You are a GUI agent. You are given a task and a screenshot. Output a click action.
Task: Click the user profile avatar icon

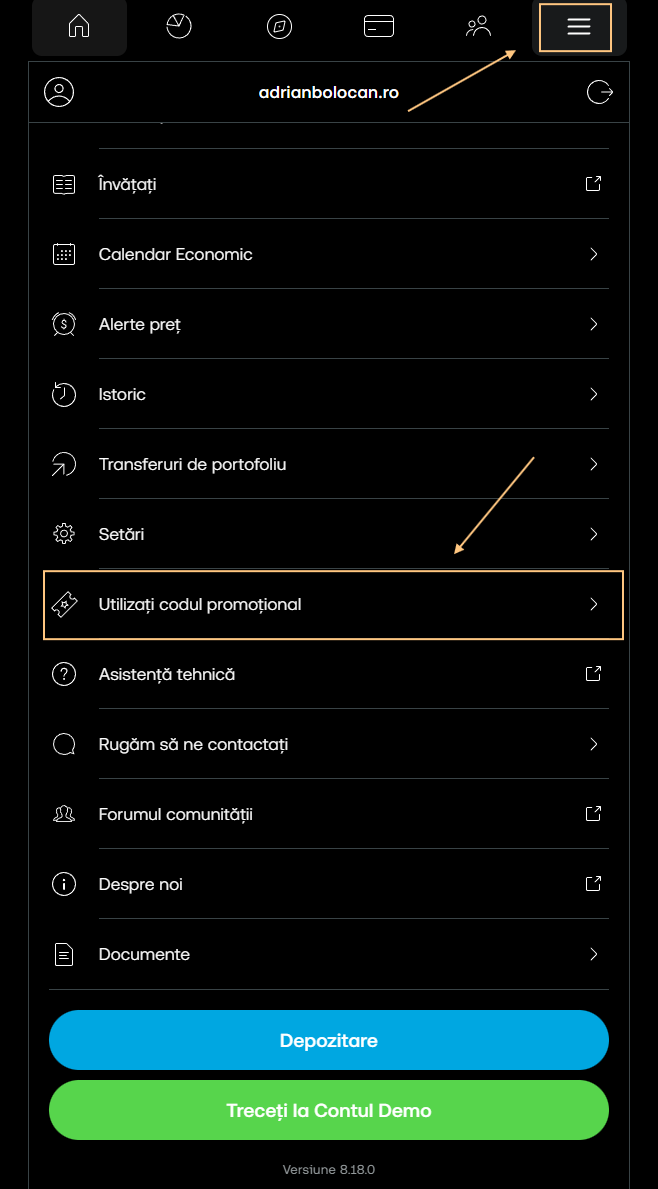tap(59, 92)
